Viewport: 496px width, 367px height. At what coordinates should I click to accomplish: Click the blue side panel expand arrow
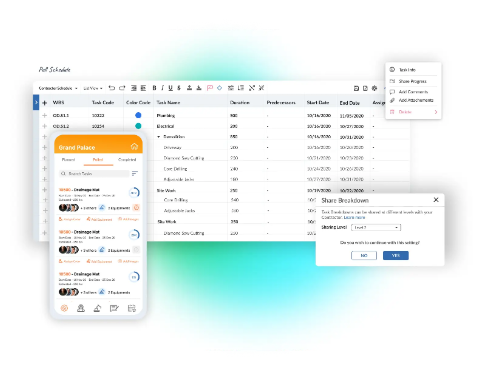tap(36, 102)
